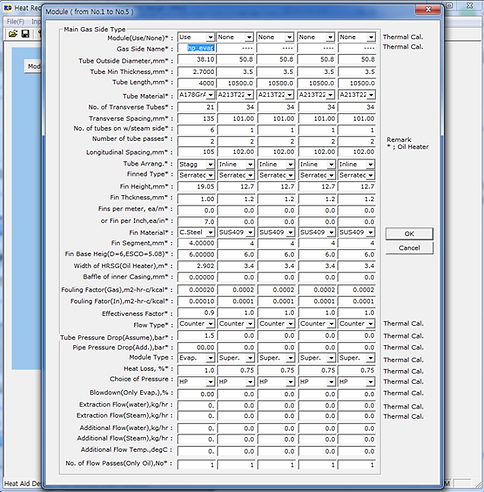Click Number of tube passes field for module 1
The height and width of the screenshot is (492, 484).
tap(196, 141)
